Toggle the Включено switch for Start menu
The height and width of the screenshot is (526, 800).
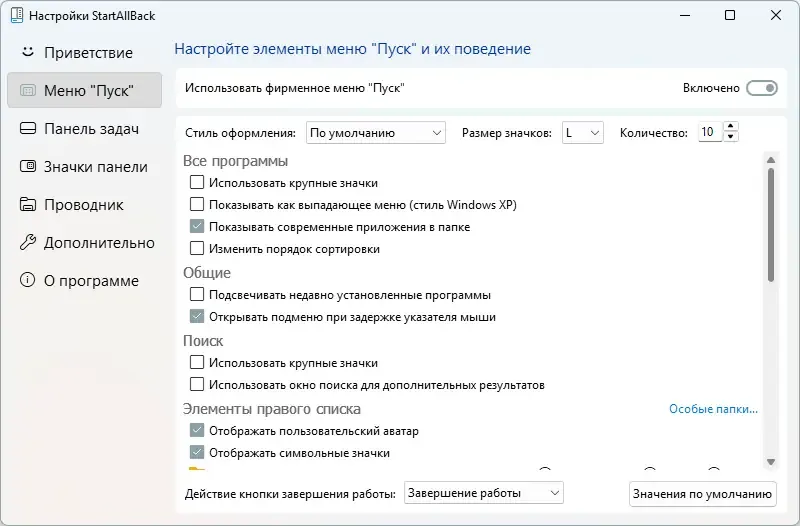761,88
